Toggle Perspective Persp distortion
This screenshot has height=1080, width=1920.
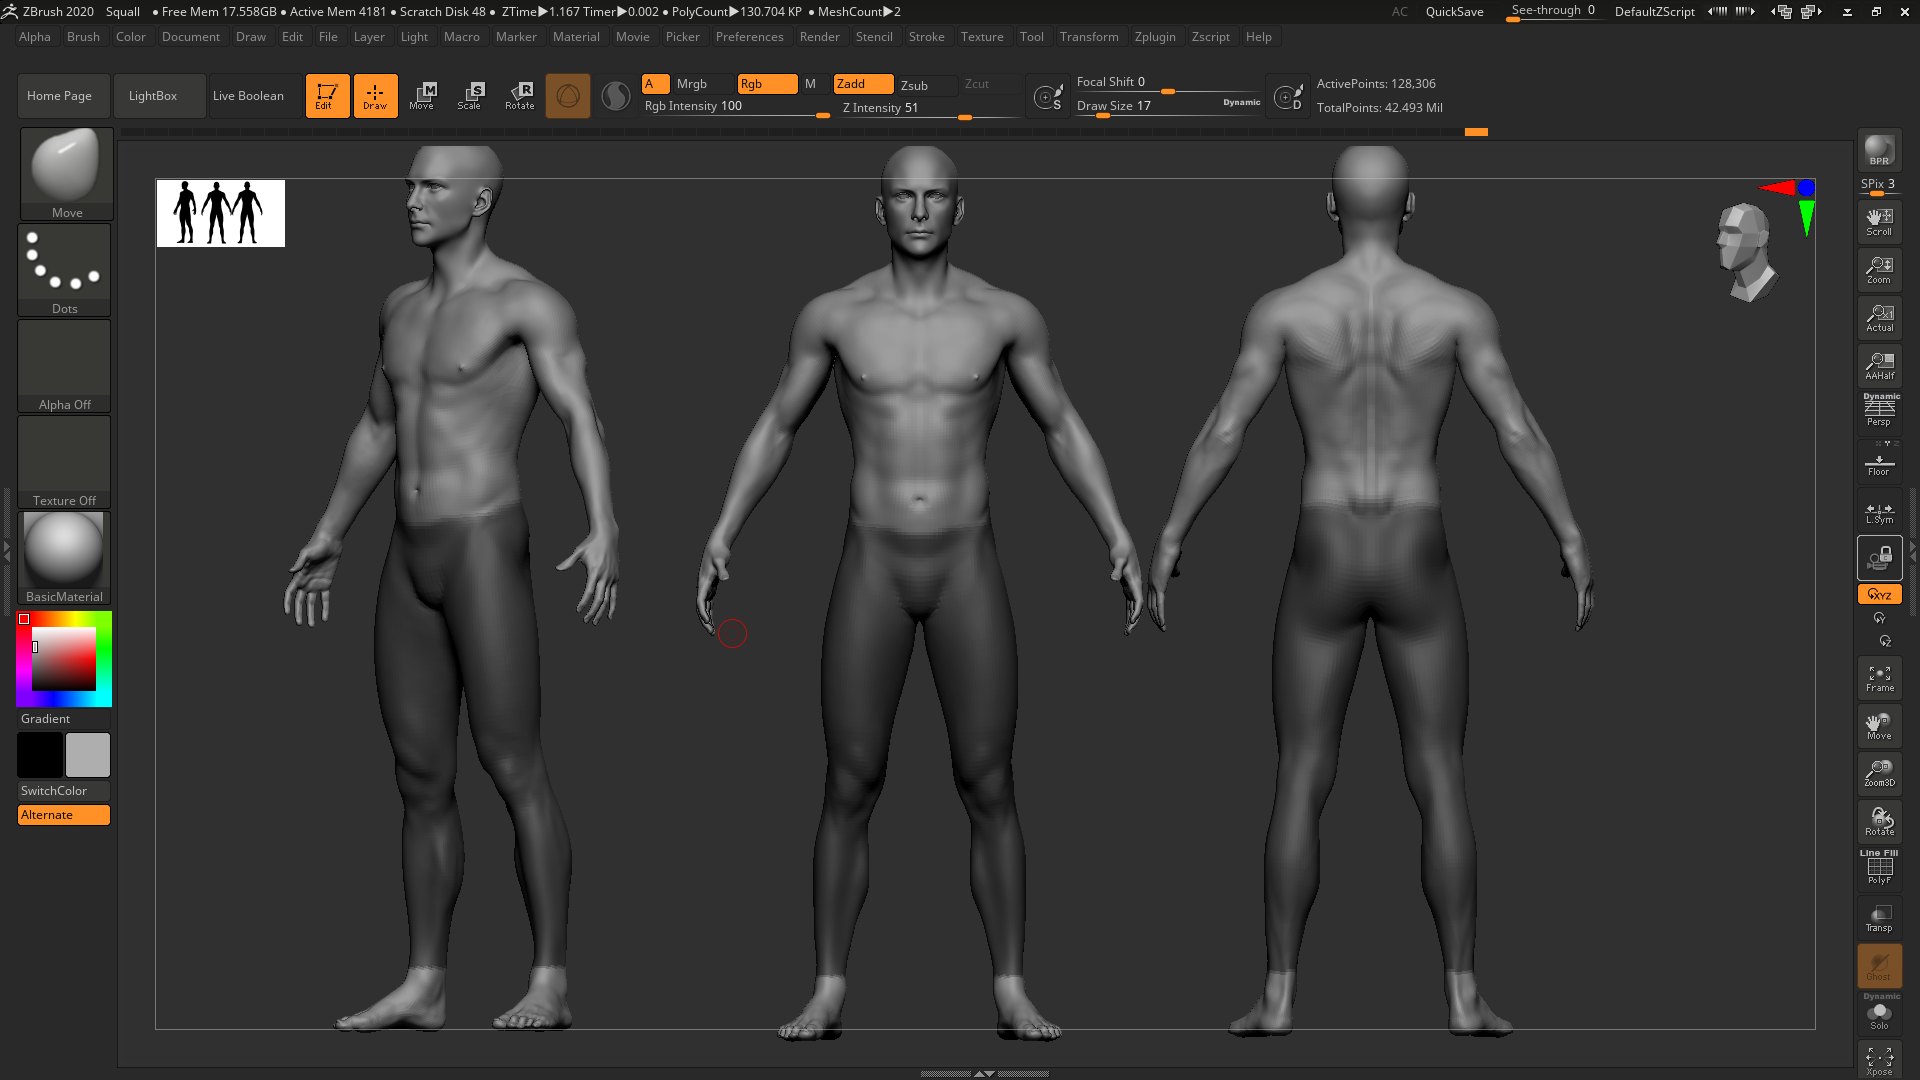pyautogui.click(x=1879, y=411)
